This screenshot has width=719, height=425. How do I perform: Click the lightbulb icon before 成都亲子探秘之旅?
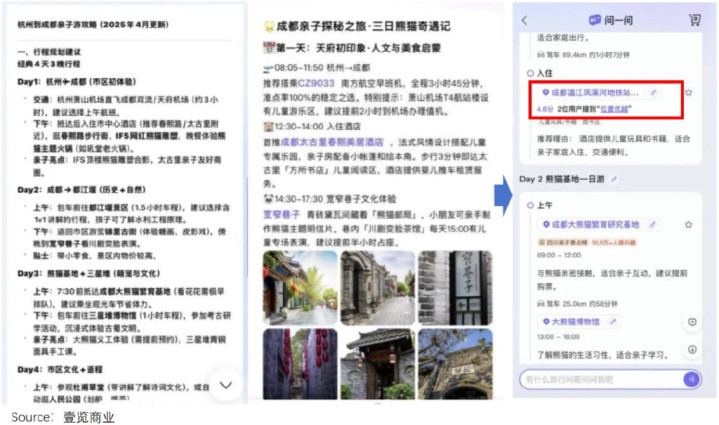(269, 26)
